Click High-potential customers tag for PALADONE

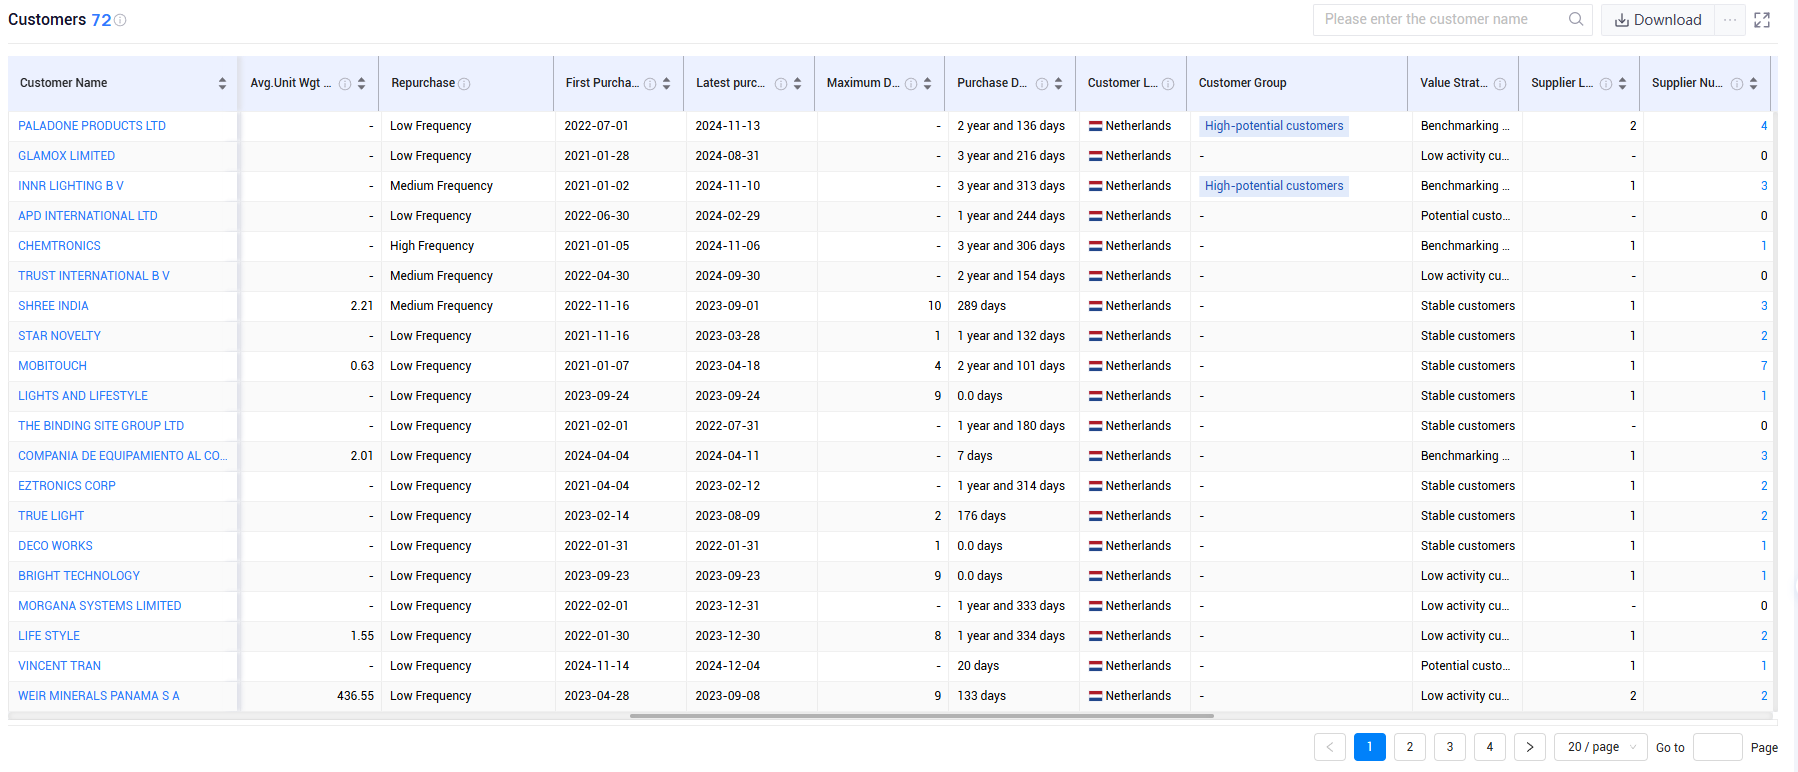(1274, 126)
